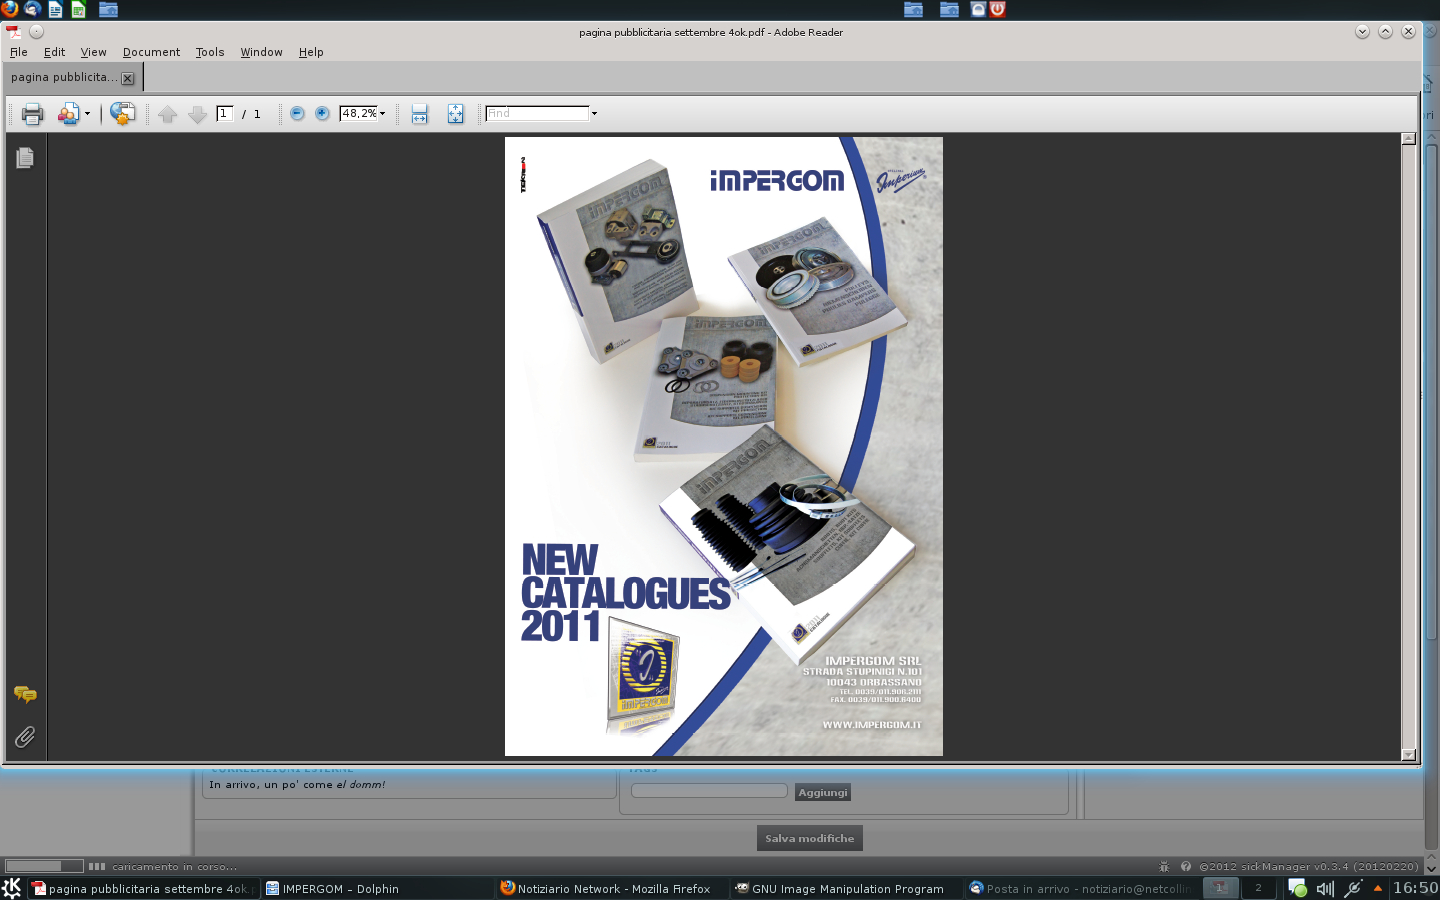Click the volume speaker tray icon
The height and width of the screenshot is (900, 1440).
(x=1325, y=888)
